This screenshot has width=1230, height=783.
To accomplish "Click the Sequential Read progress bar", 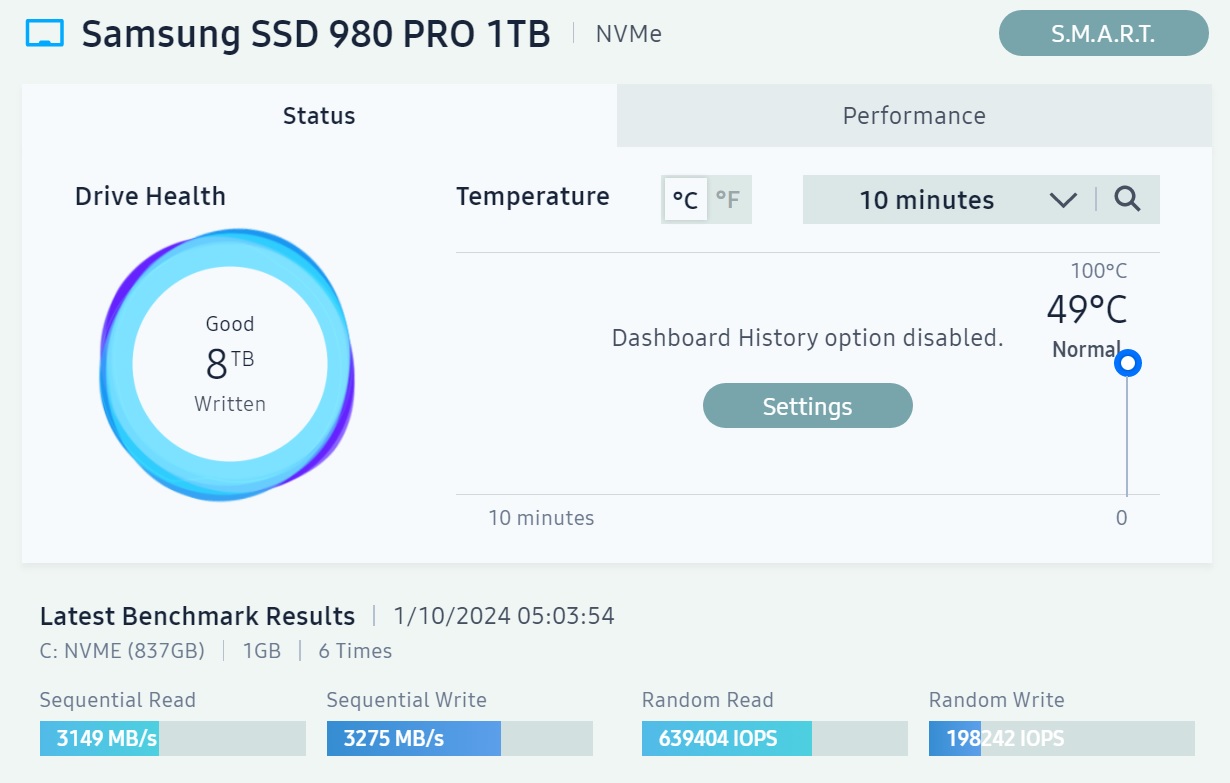I will point(172,739).
